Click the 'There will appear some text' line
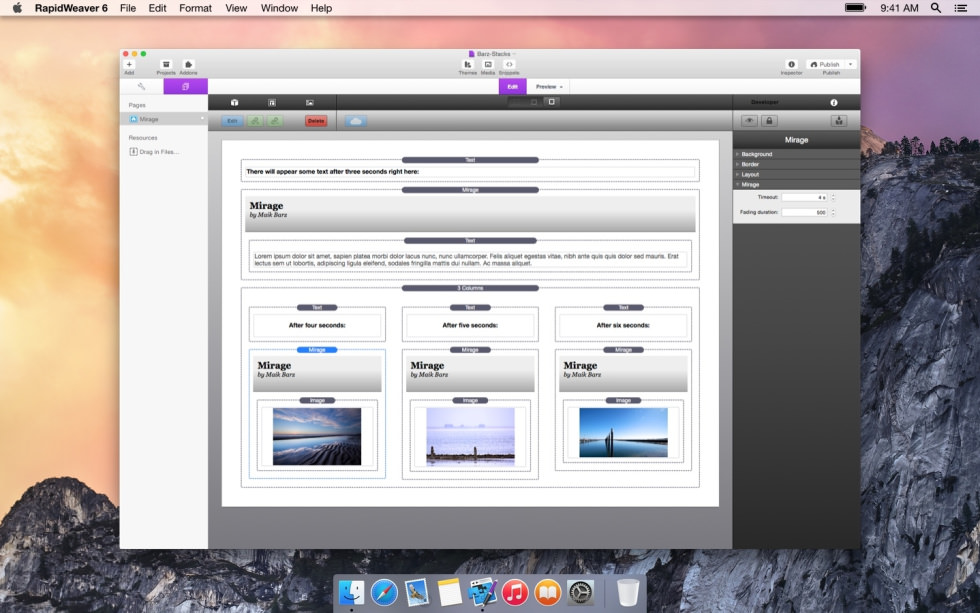 [x=332, y=171]
